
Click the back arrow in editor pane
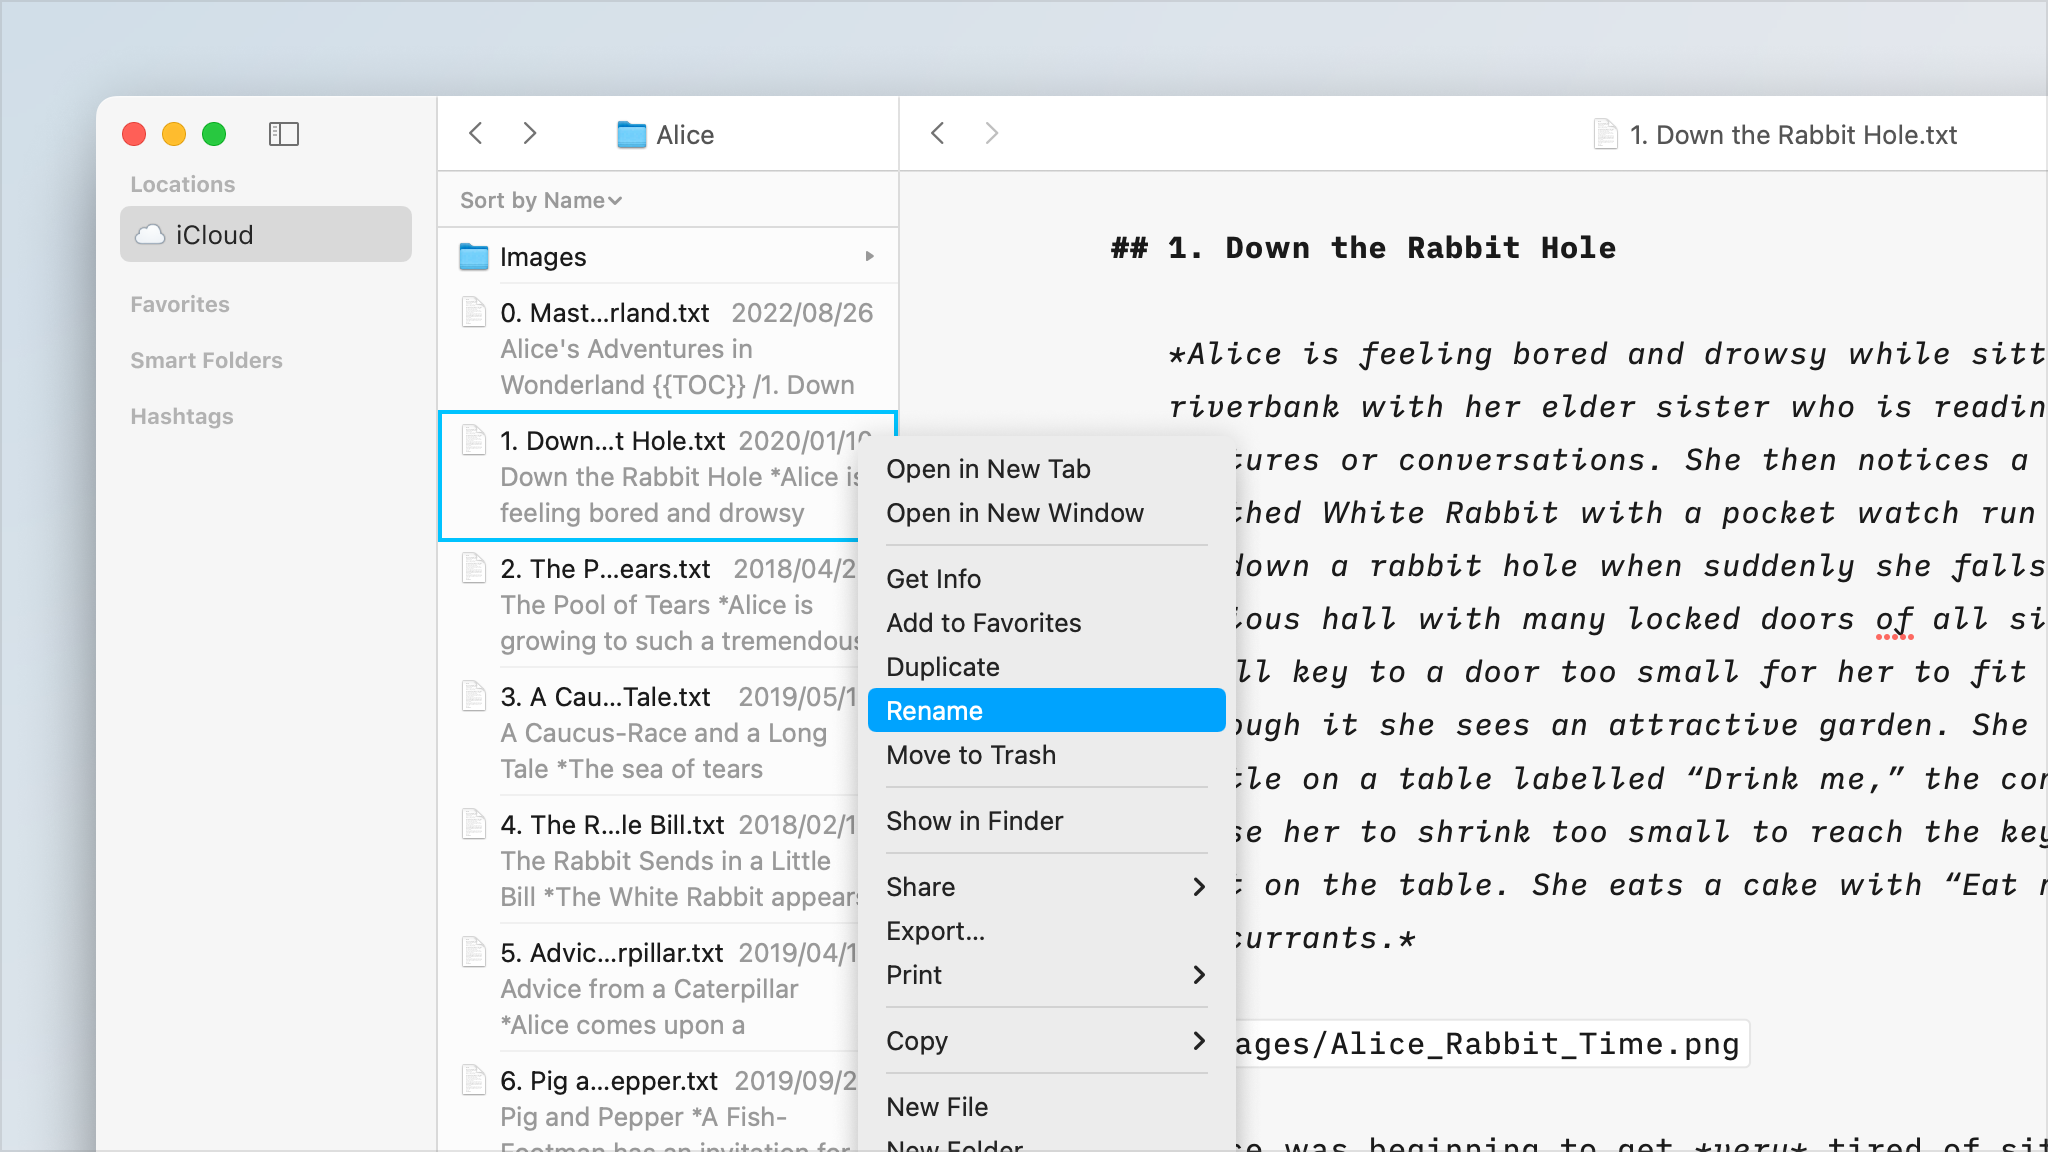tap(937, 133)
